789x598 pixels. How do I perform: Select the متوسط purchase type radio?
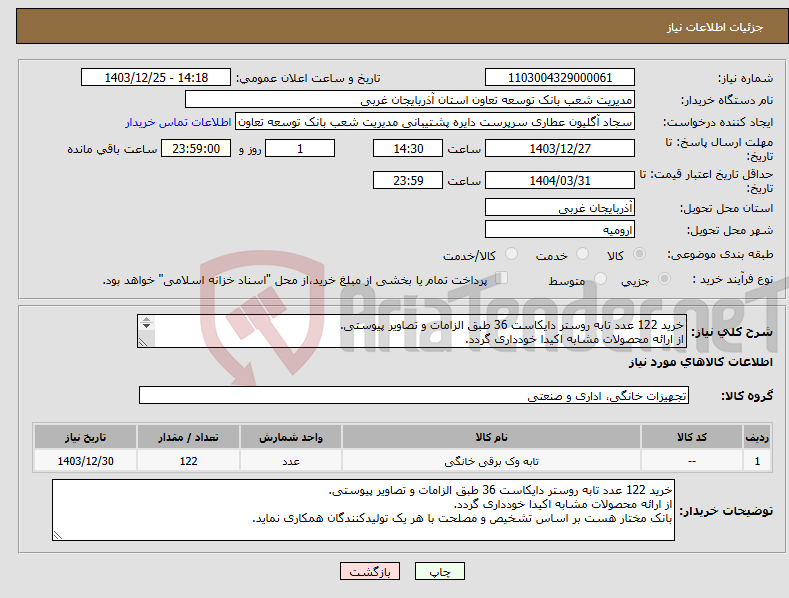point(600,278)
